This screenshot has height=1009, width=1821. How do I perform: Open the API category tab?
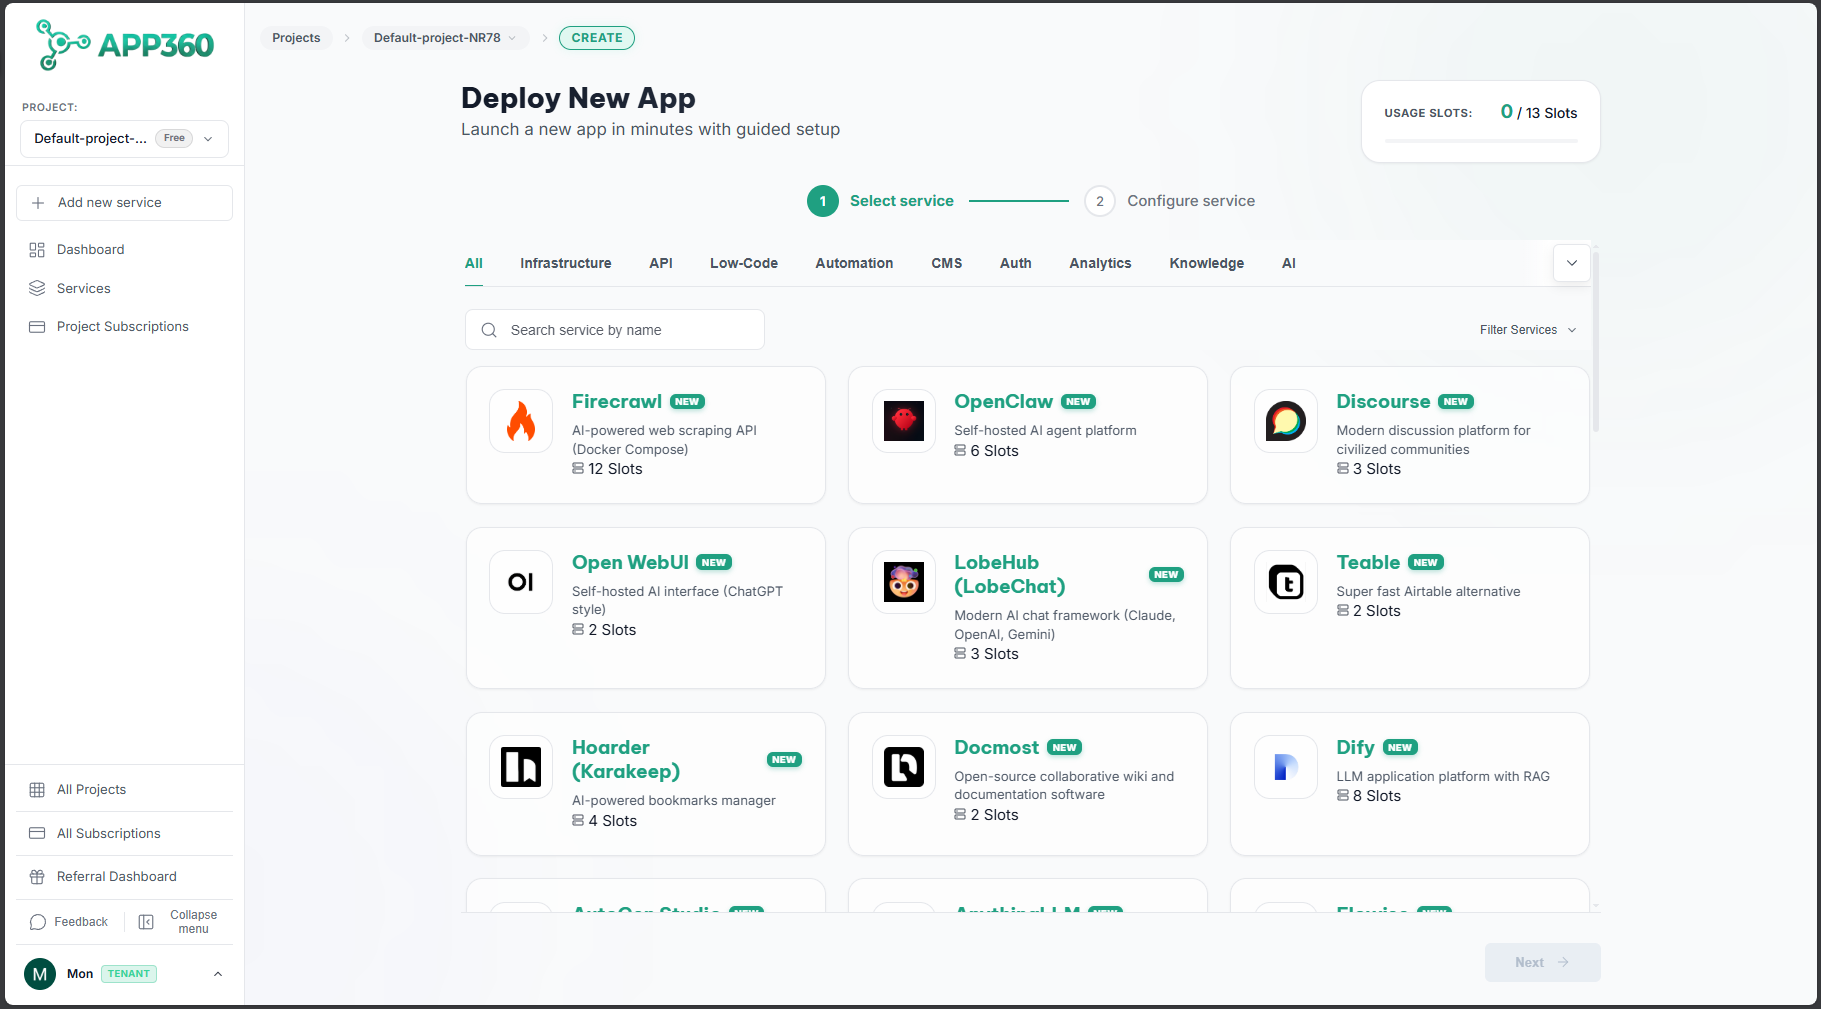[x=661, y=263]
